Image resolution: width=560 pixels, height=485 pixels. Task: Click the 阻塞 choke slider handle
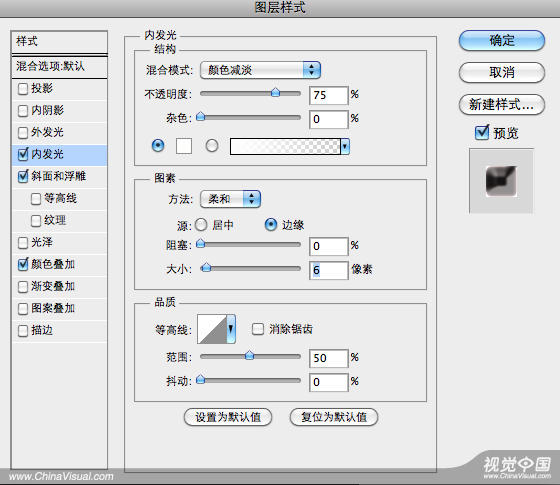click(201, 244)
